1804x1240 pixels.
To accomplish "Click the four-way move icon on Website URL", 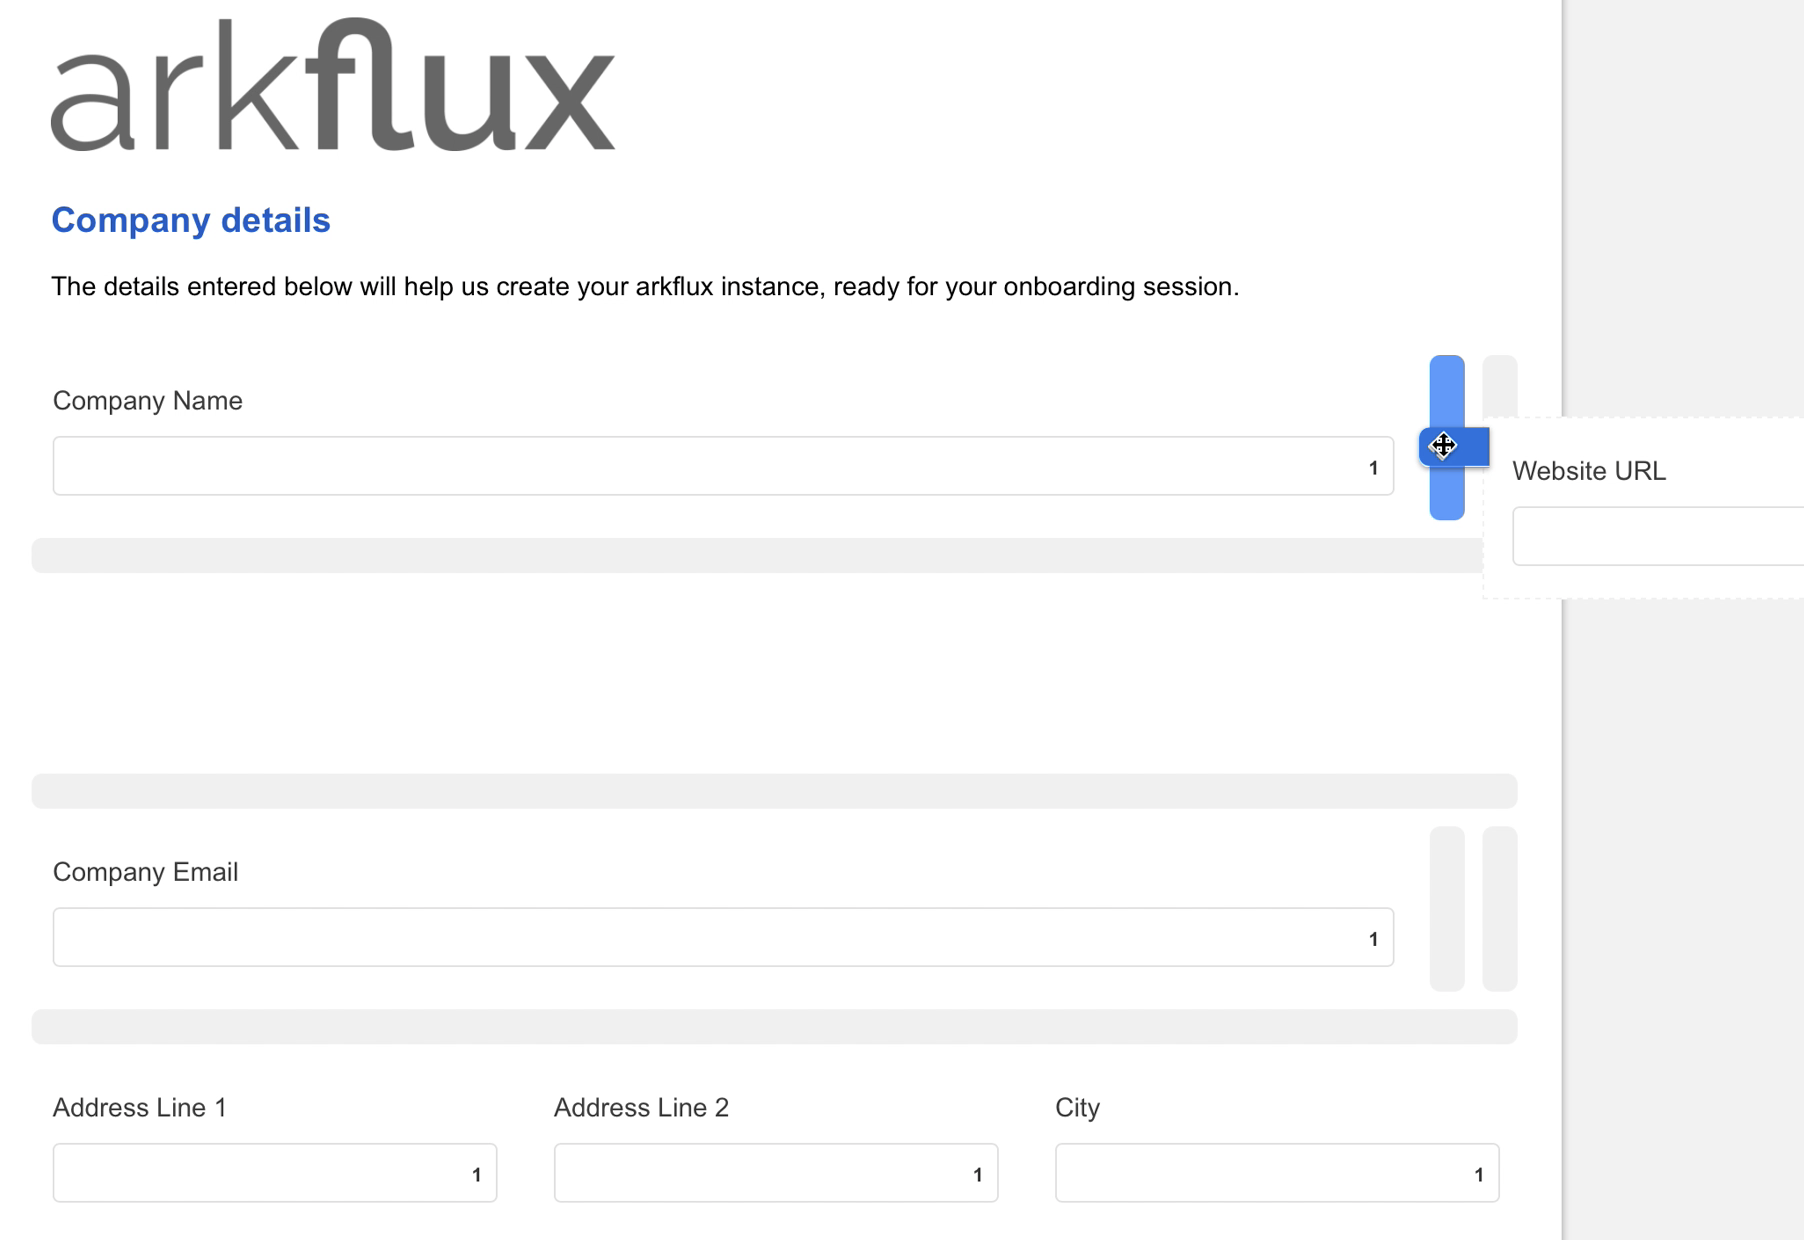I will pos(1444,446).
